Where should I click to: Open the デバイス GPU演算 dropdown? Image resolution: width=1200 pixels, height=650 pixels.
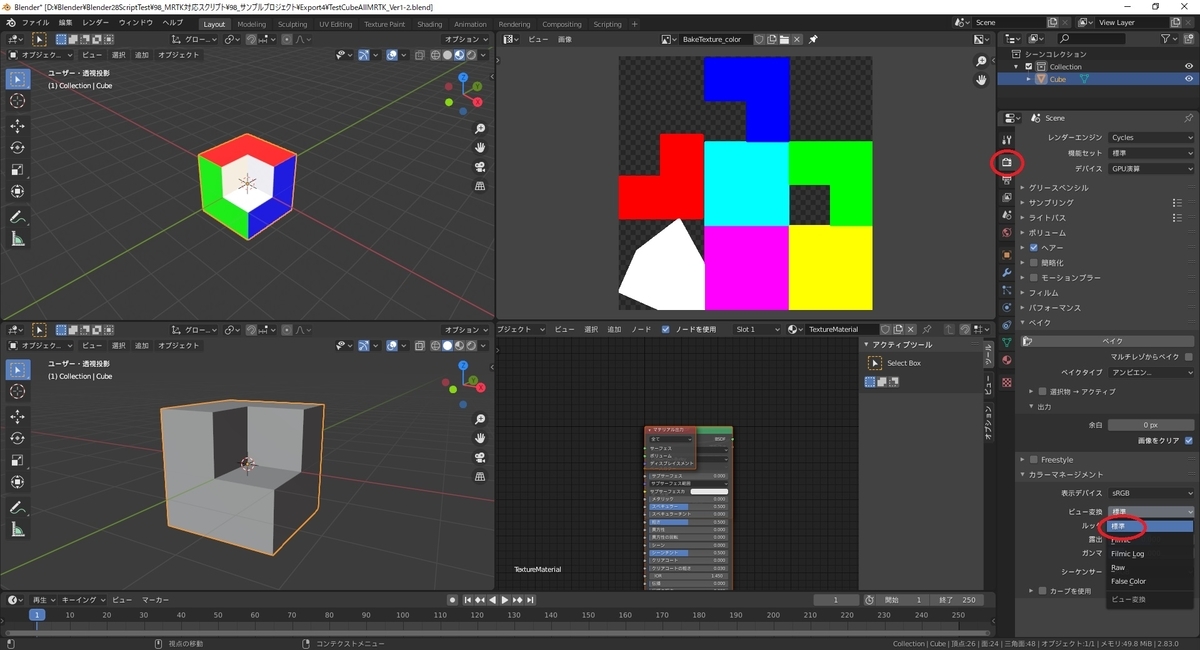1151,168
